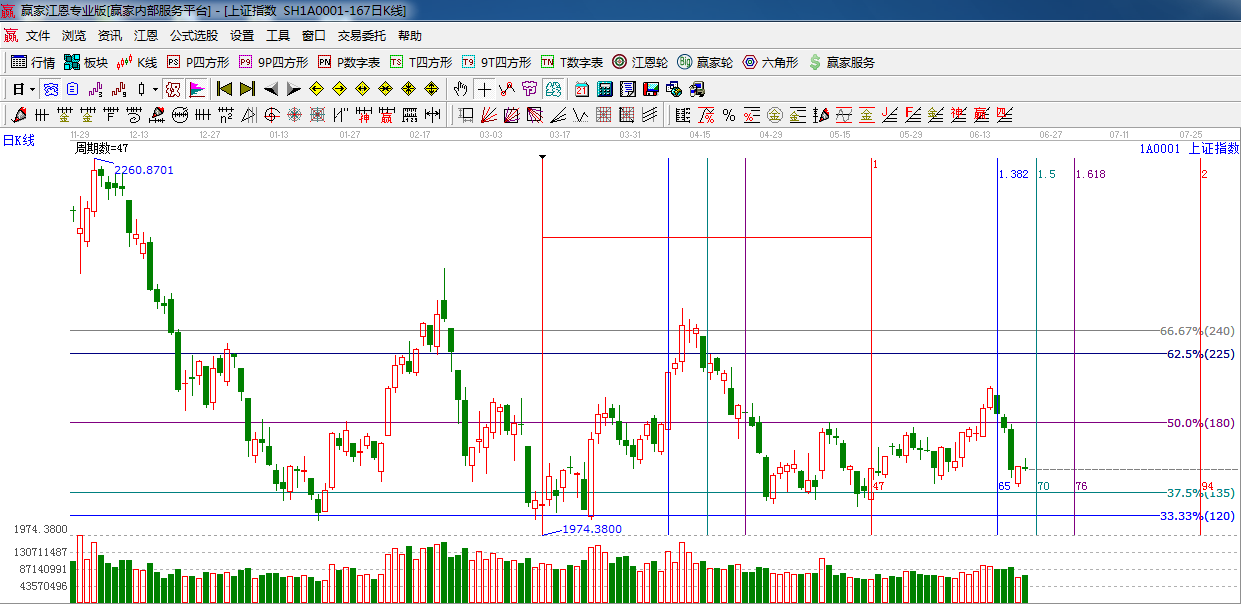Toggle the crosshair cursor button
Screen dimensions: 1241x604
pyautogui.click(x=485, y=89)
